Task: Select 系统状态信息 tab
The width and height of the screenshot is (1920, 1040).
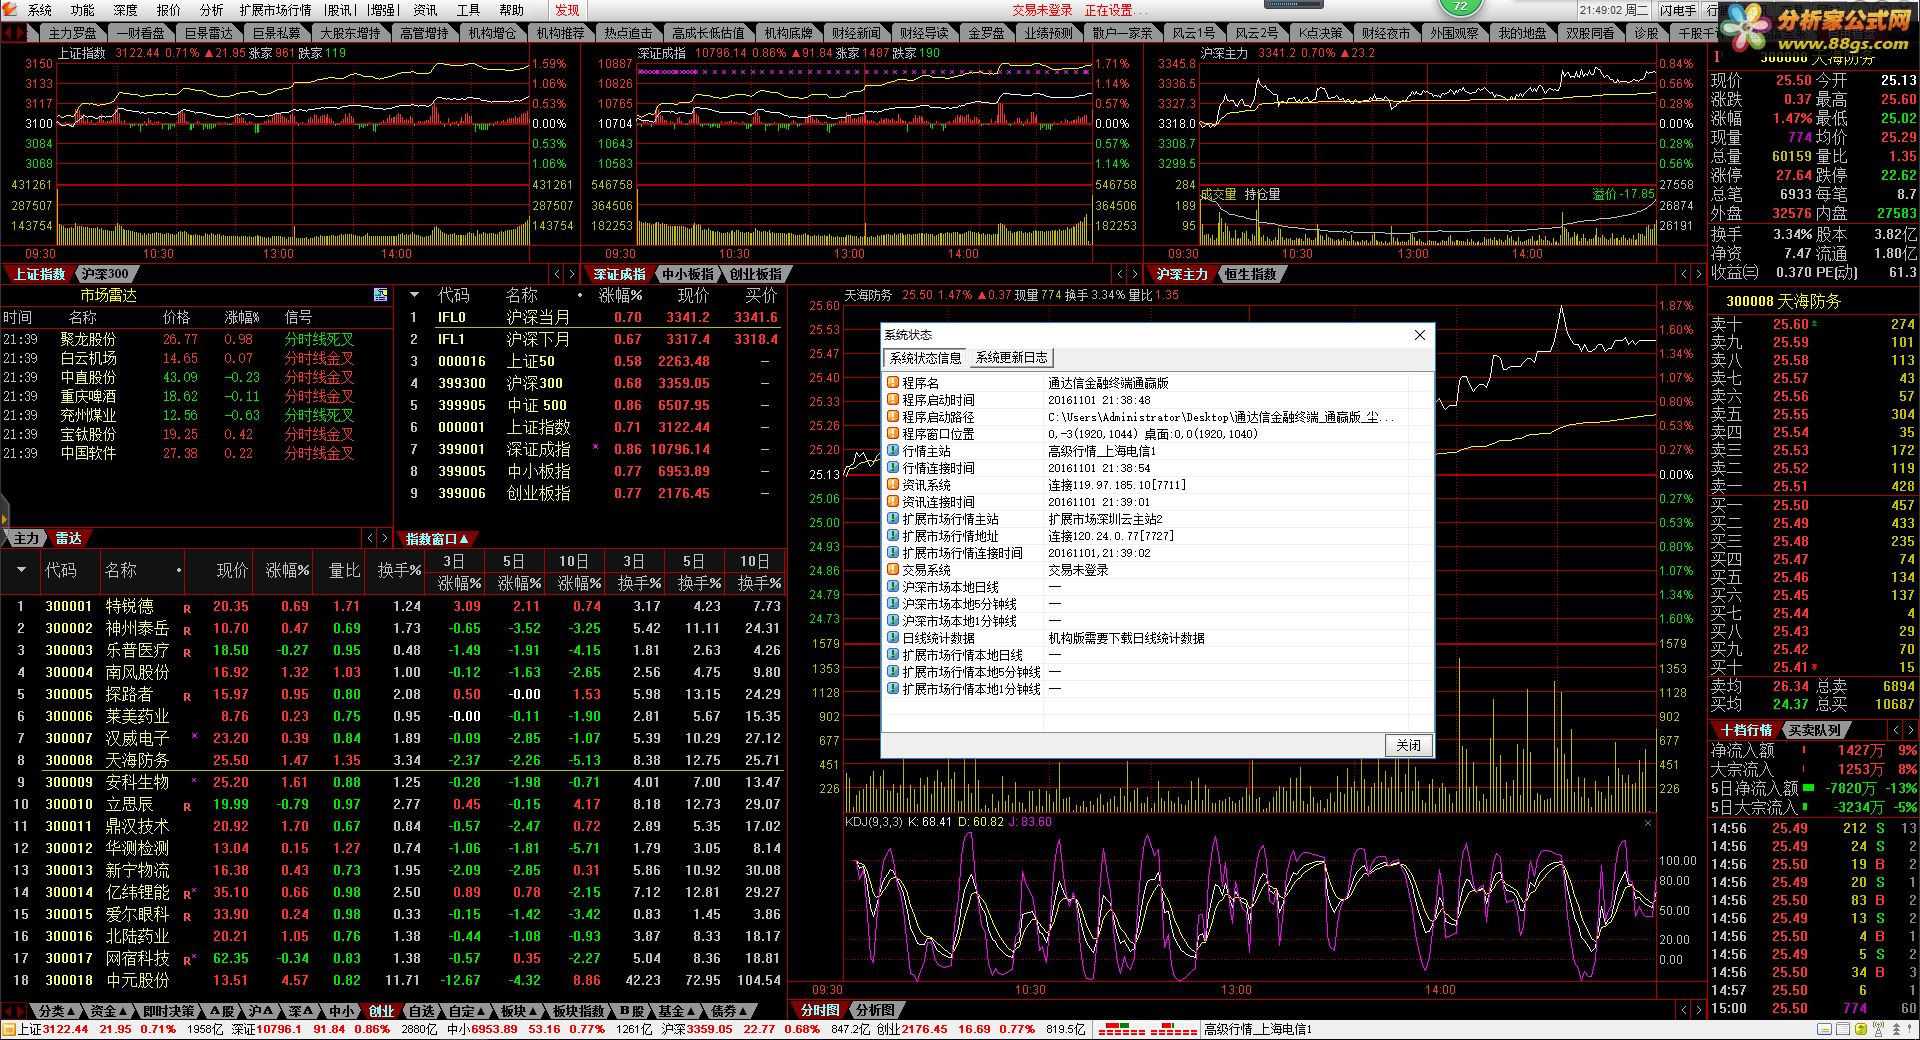Action: click(926, 358)
